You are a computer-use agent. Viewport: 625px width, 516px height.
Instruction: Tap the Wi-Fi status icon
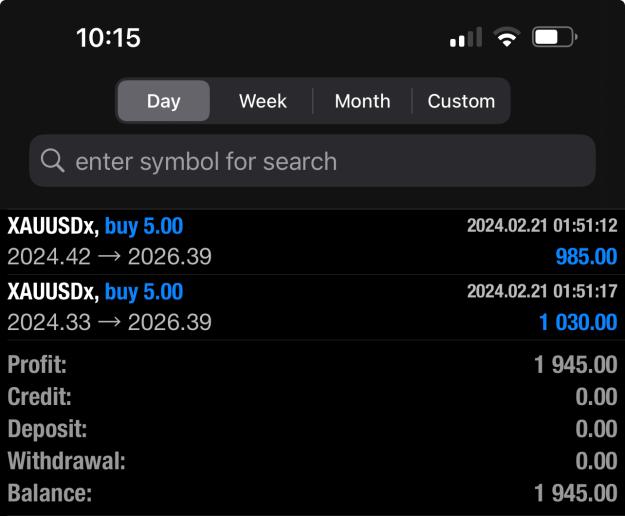(x=507, y=37)
